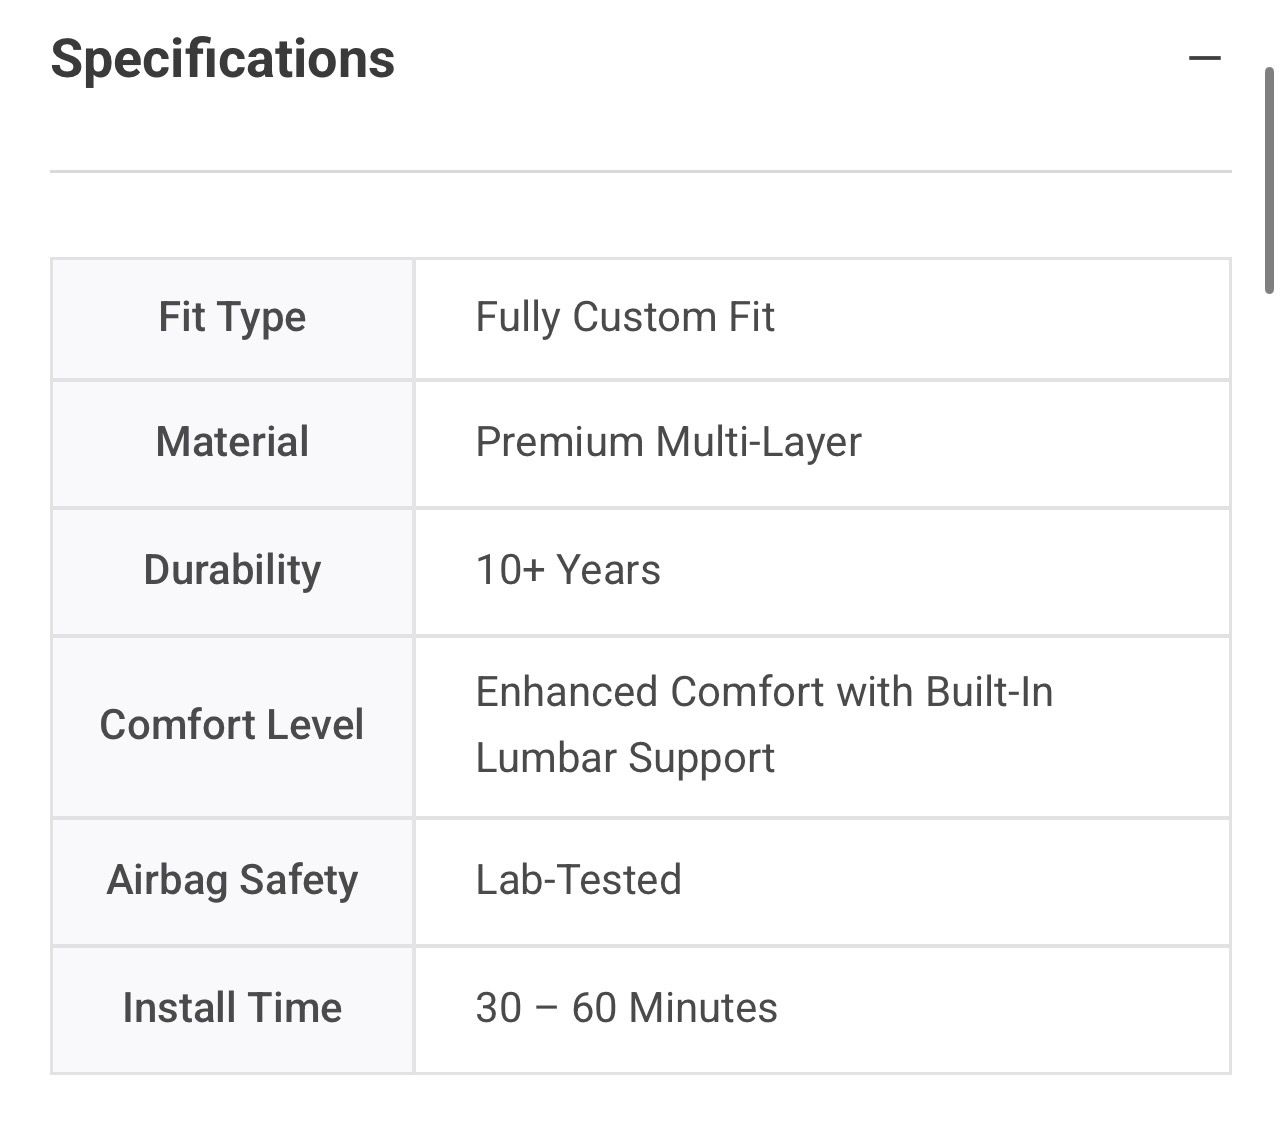This screenshot has width=1282, height=1125.
Task: Select the Comfort Level label cell
Action: point(232,725)
